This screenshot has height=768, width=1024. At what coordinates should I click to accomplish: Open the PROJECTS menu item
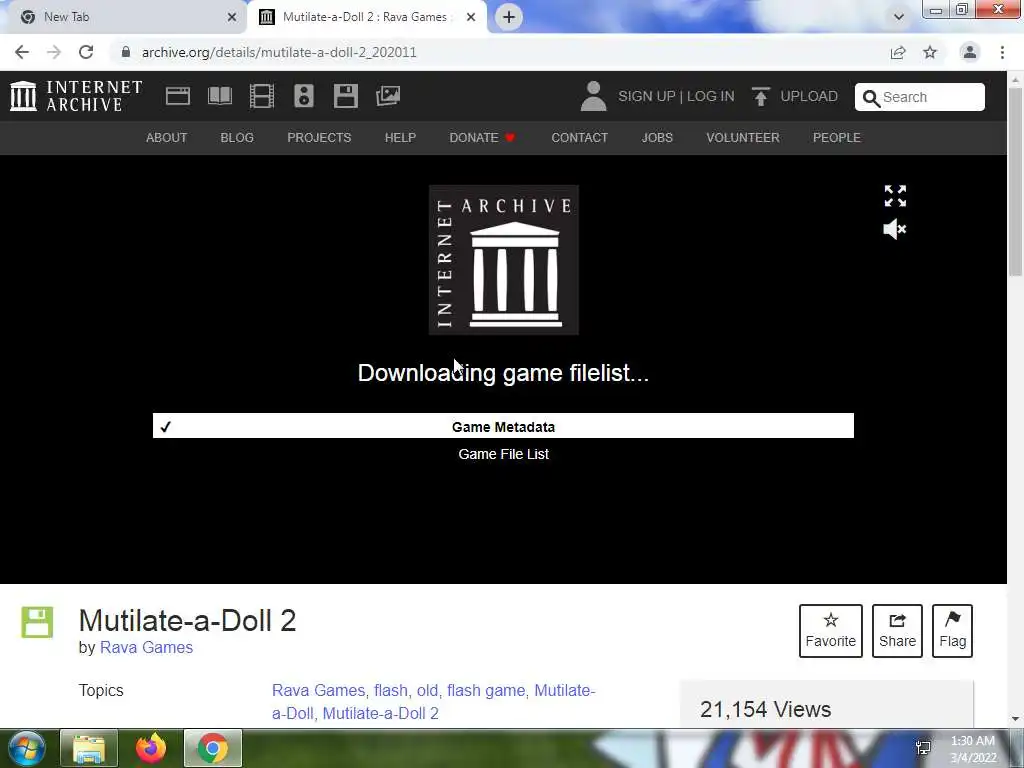click(x=319, y=138)
